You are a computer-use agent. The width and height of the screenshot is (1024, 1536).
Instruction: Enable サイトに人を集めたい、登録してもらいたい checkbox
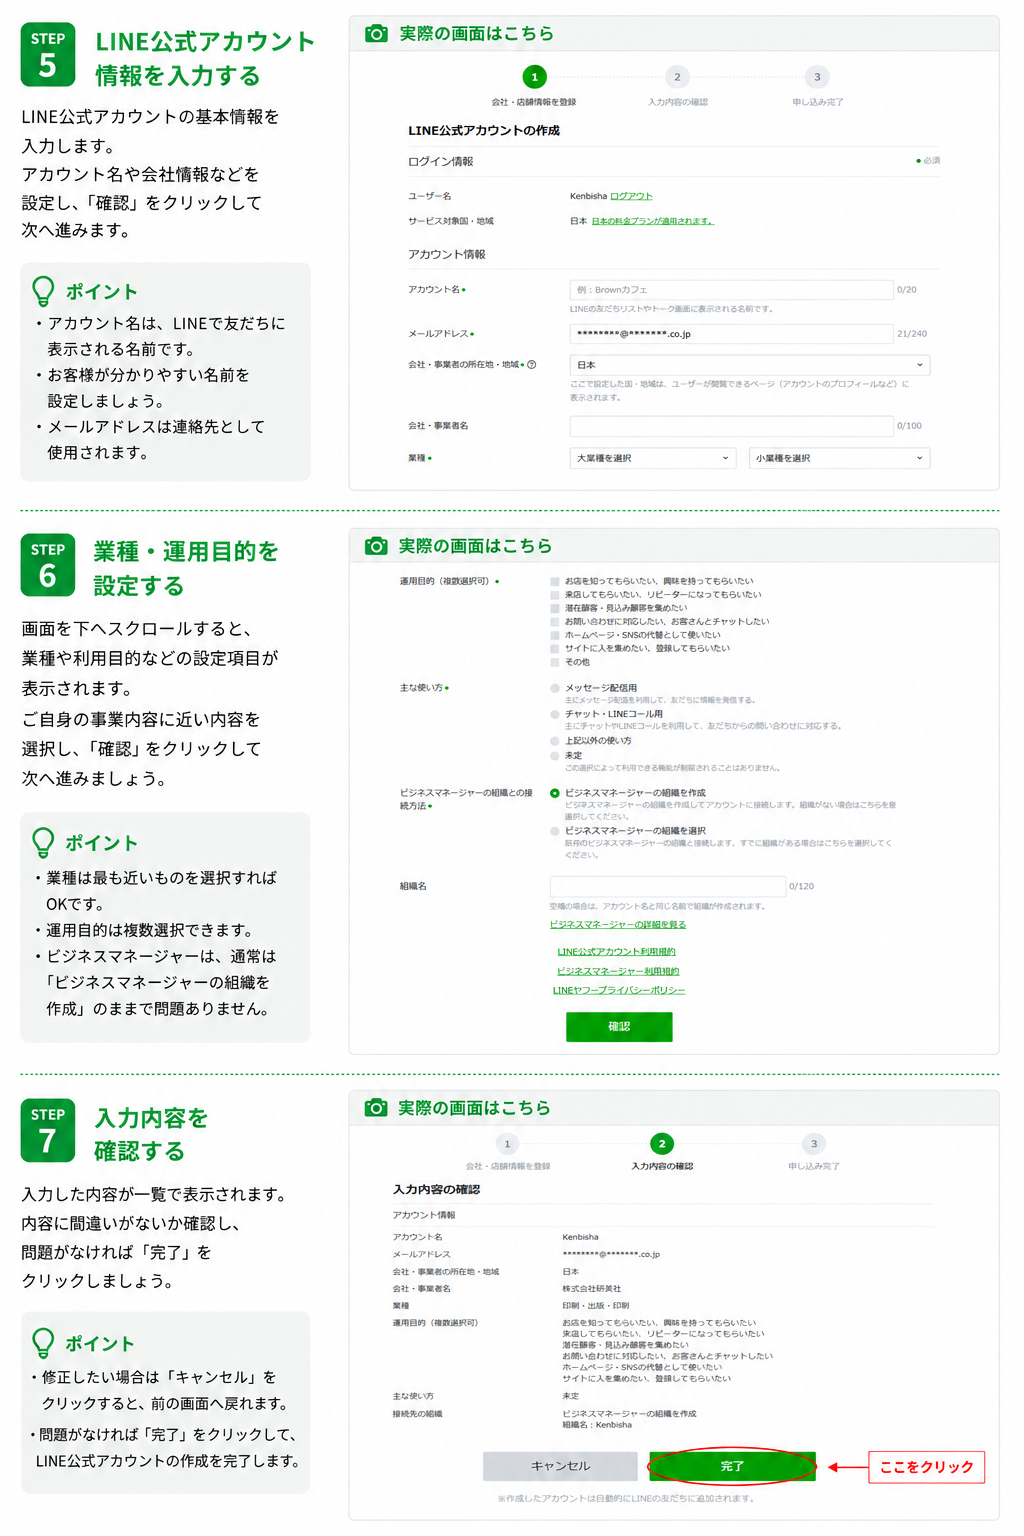pyautogui.click(x=555, y=649)
